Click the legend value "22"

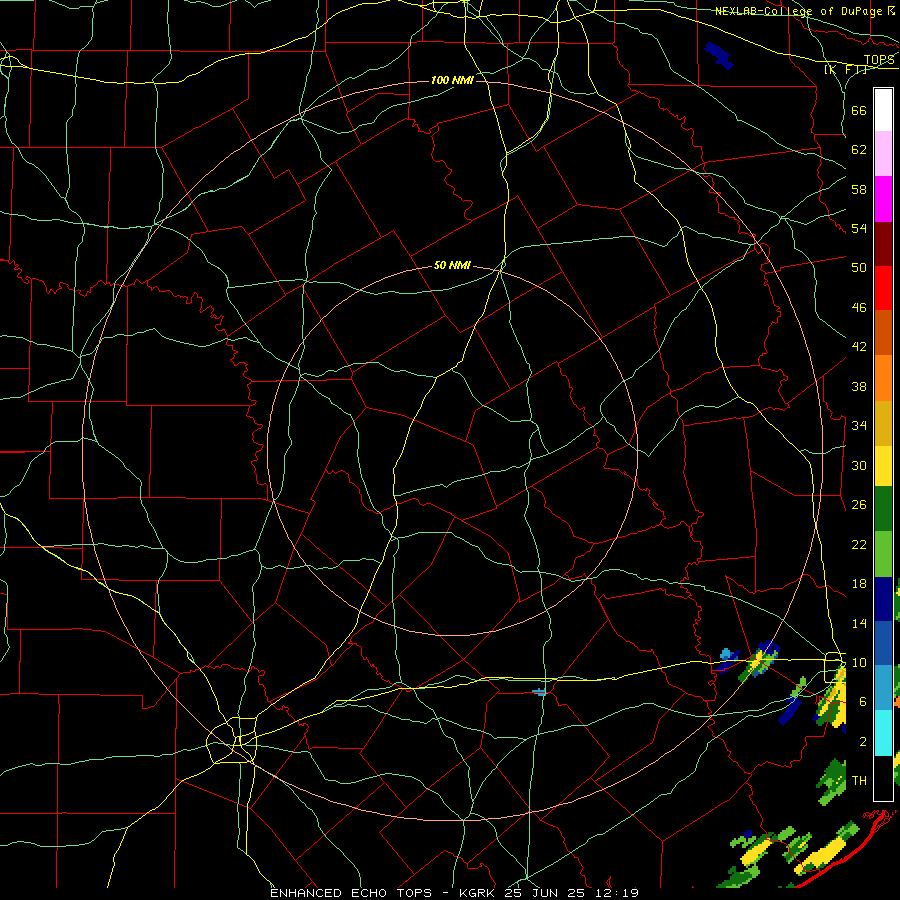[x=859, y=545]
